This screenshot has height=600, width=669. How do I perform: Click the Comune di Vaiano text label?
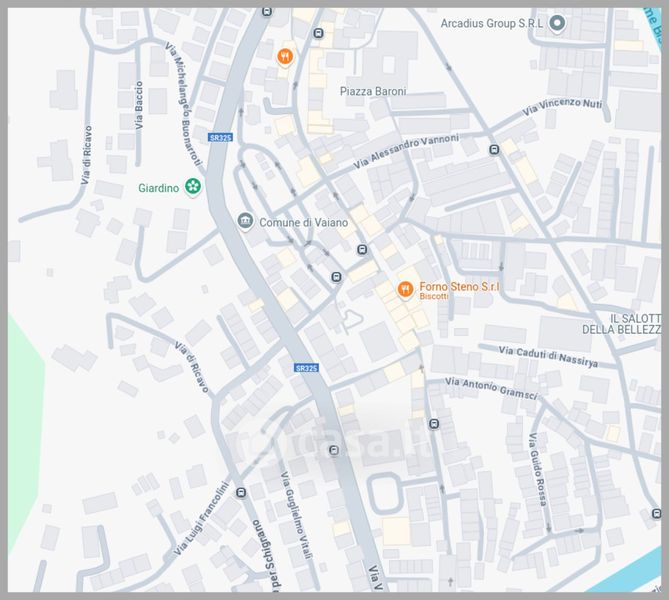pyautogui.click(x=304, y=222)
